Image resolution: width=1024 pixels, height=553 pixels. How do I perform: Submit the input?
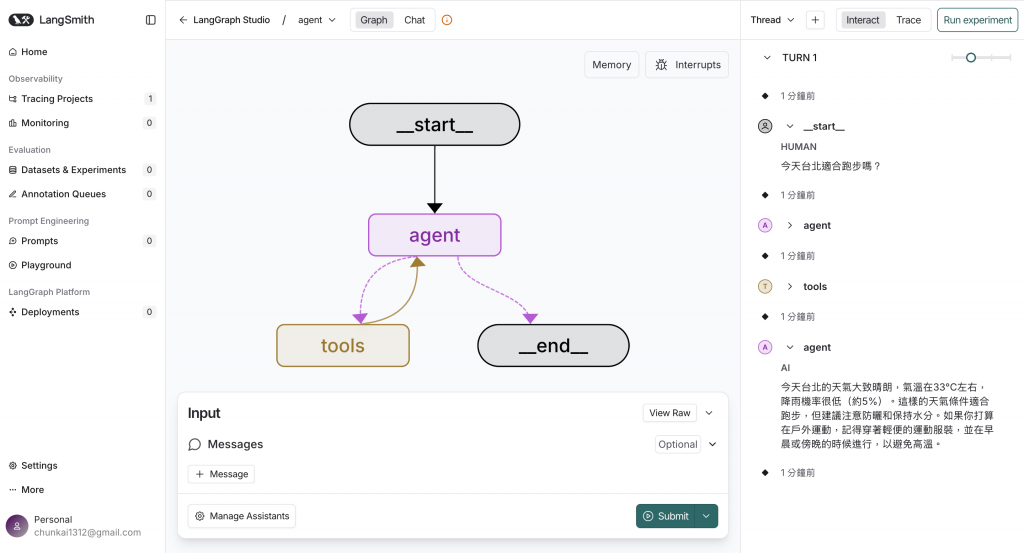665,516
